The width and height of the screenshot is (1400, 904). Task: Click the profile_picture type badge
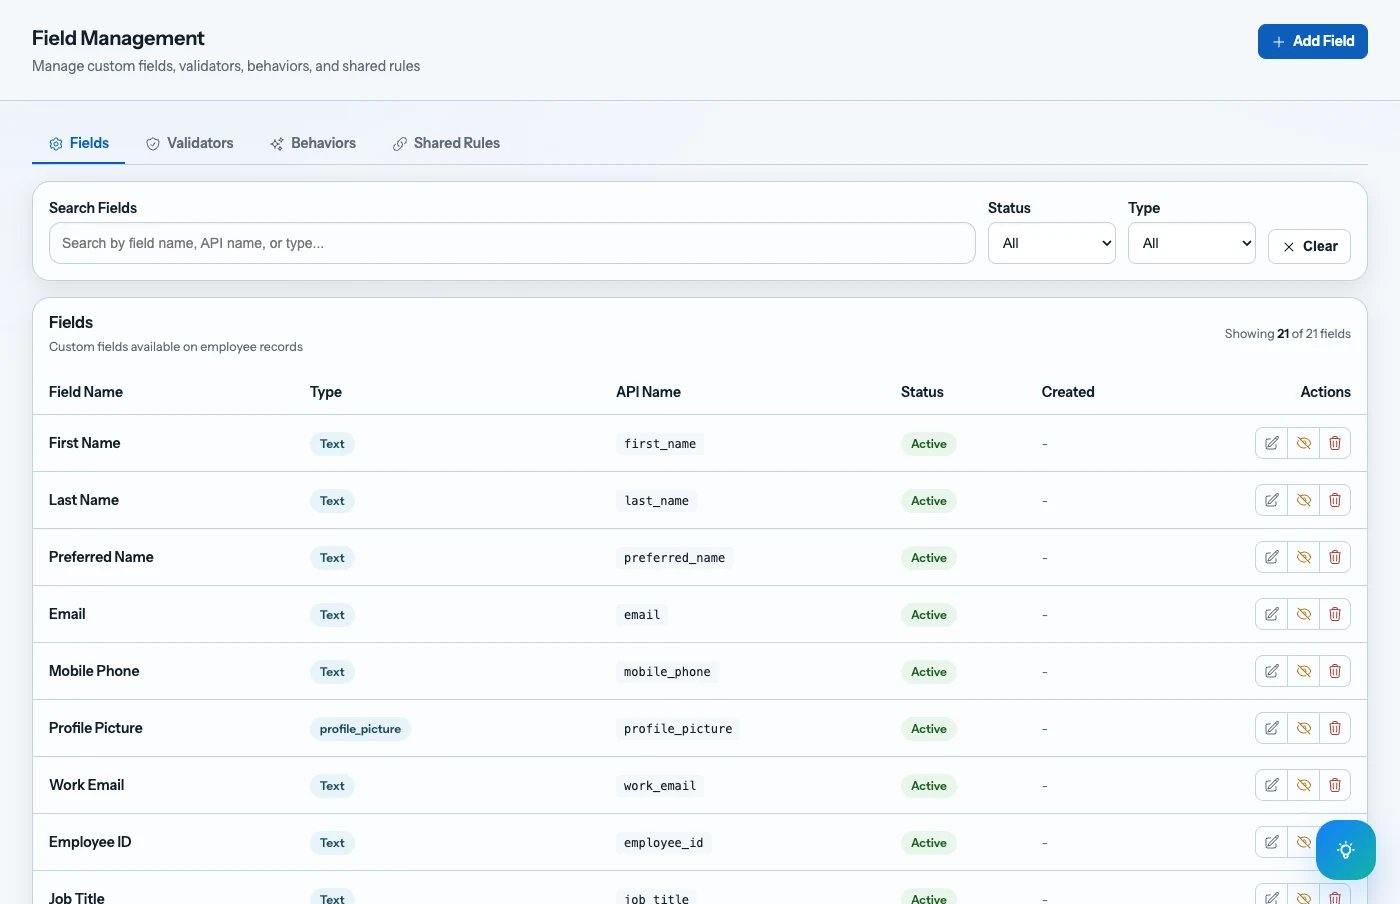[x=360, y=729]
